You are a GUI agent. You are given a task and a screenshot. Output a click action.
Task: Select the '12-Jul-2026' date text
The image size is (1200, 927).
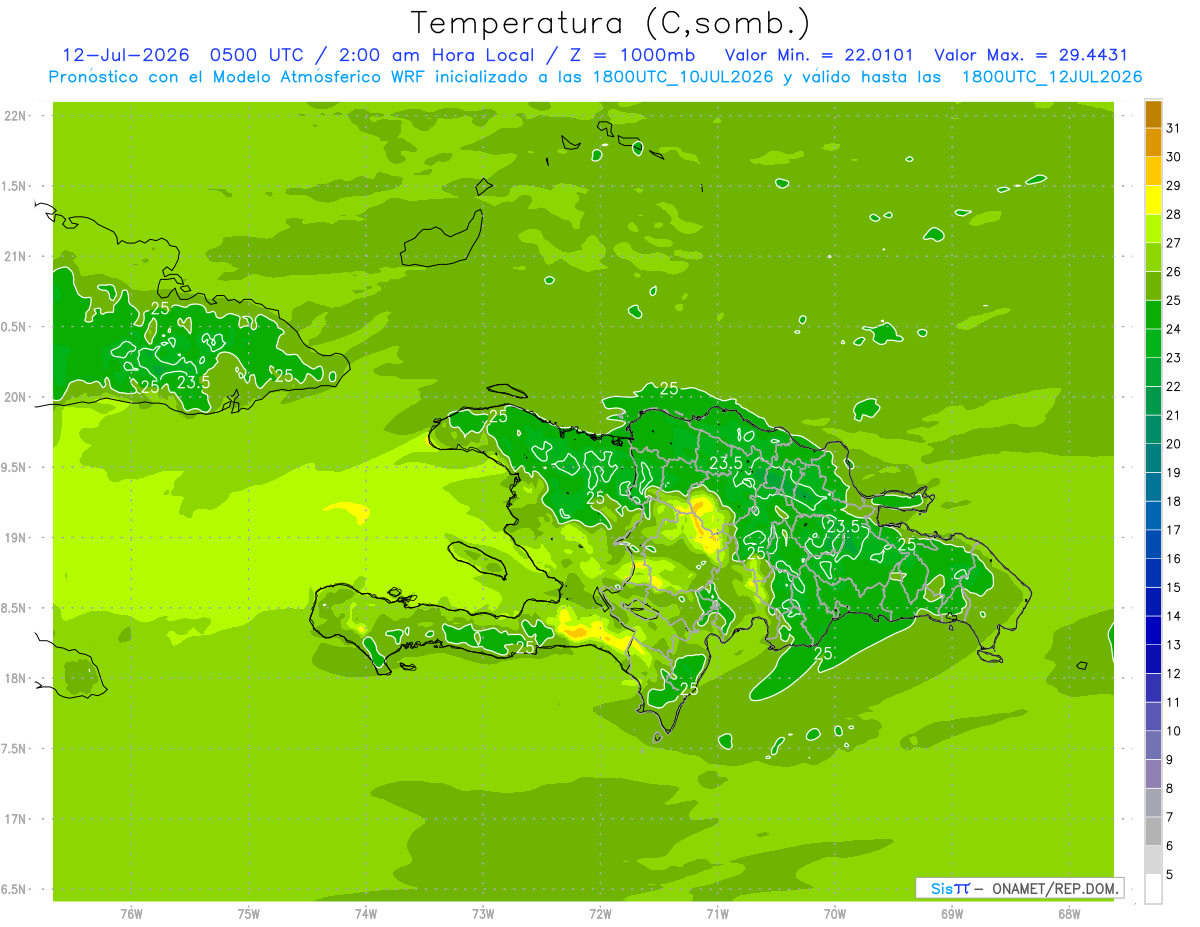point(124,55)
